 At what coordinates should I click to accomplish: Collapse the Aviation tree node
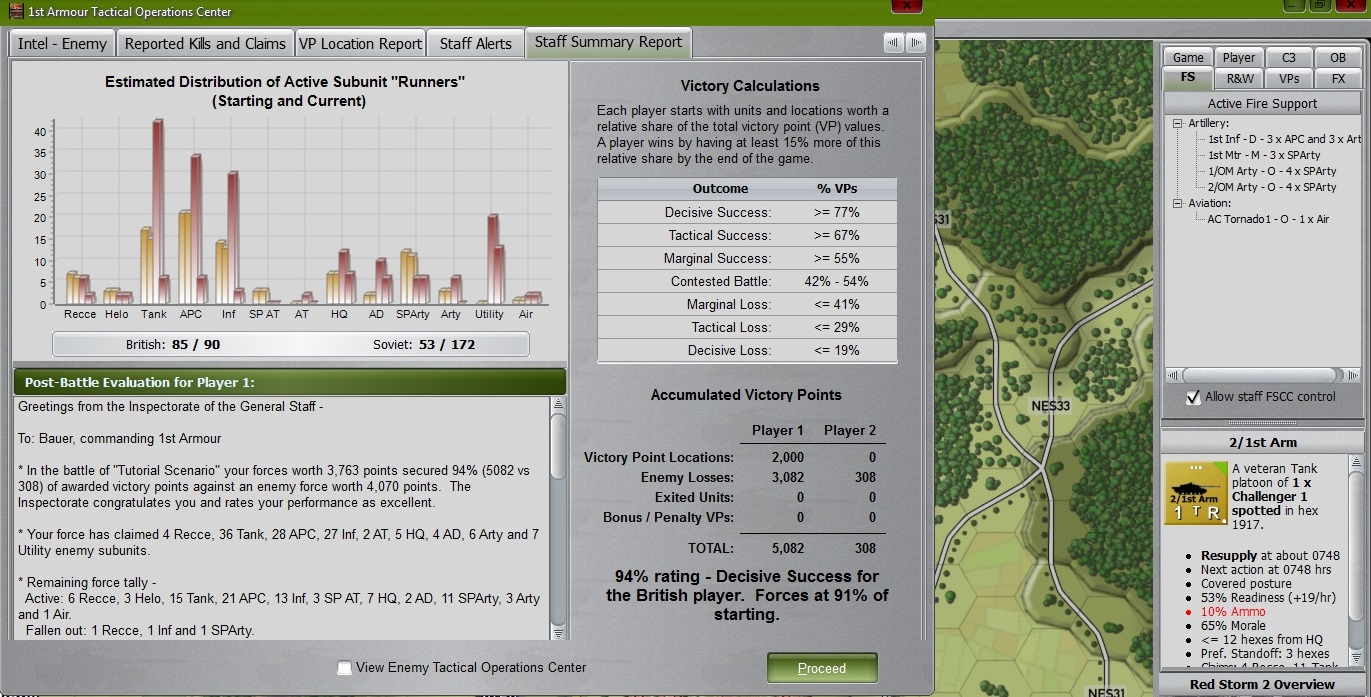tap(1178, 203)
